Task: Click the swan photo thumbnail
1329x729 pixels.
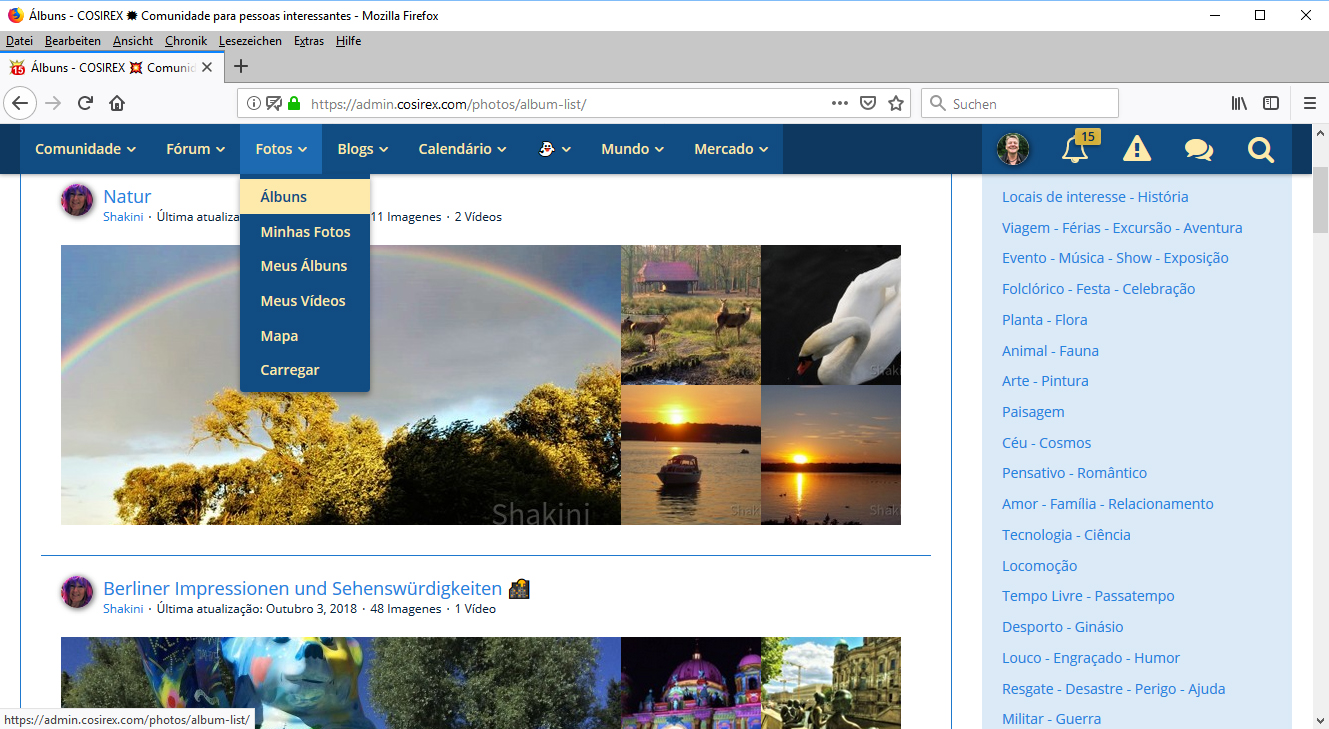Action: tap(830, 315)
